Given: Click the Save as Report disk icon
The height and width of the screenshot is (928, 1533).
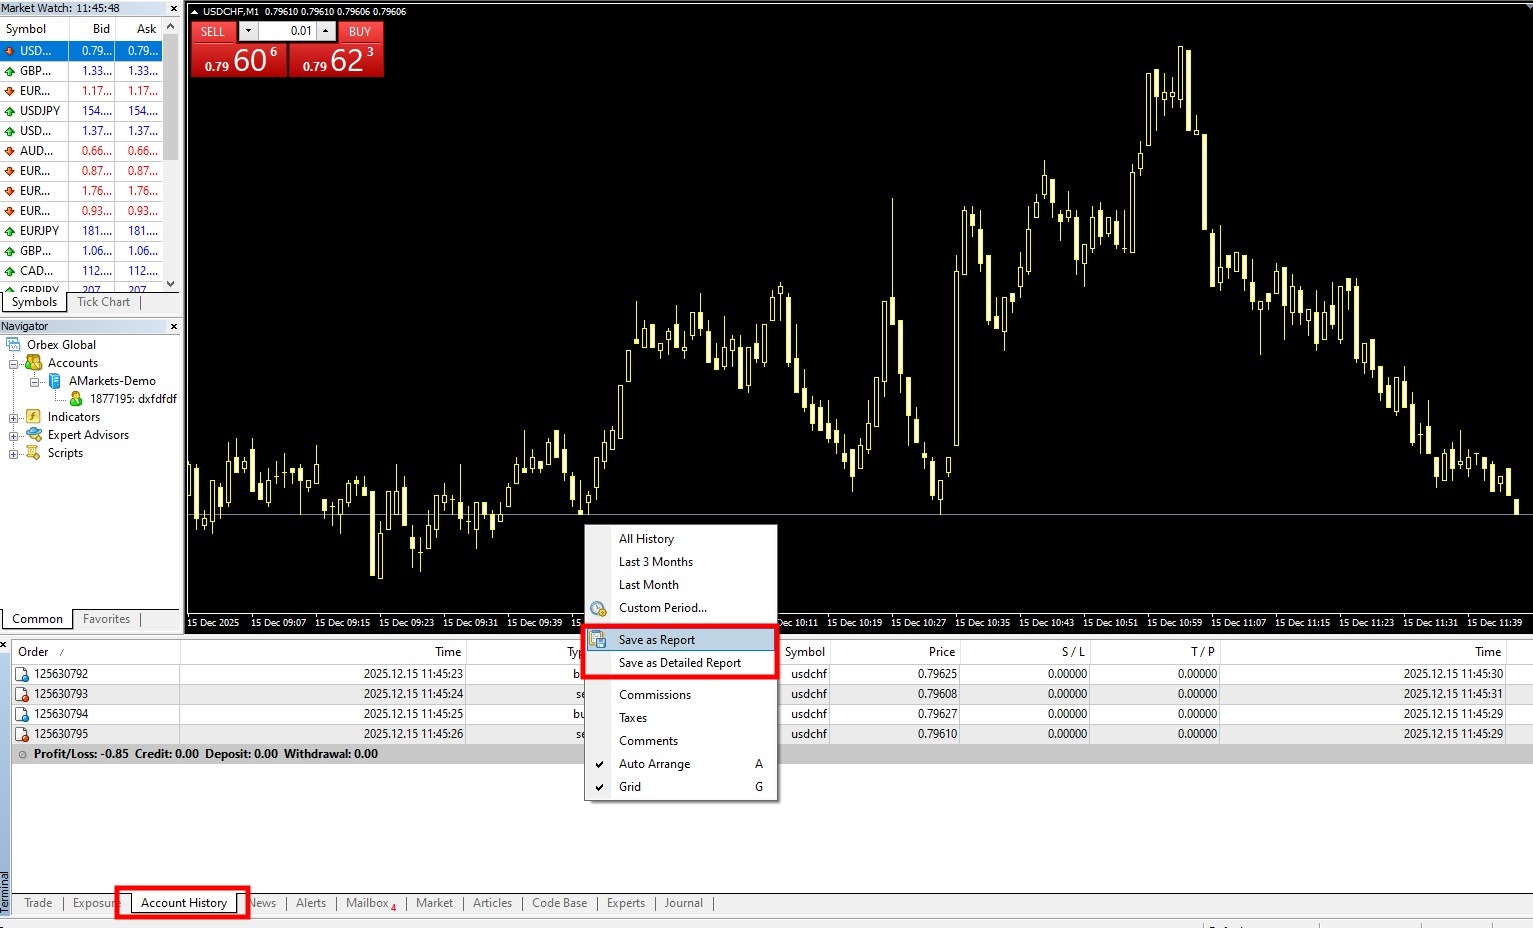Looking at the screenshot, I should click(x=598, y=640).
